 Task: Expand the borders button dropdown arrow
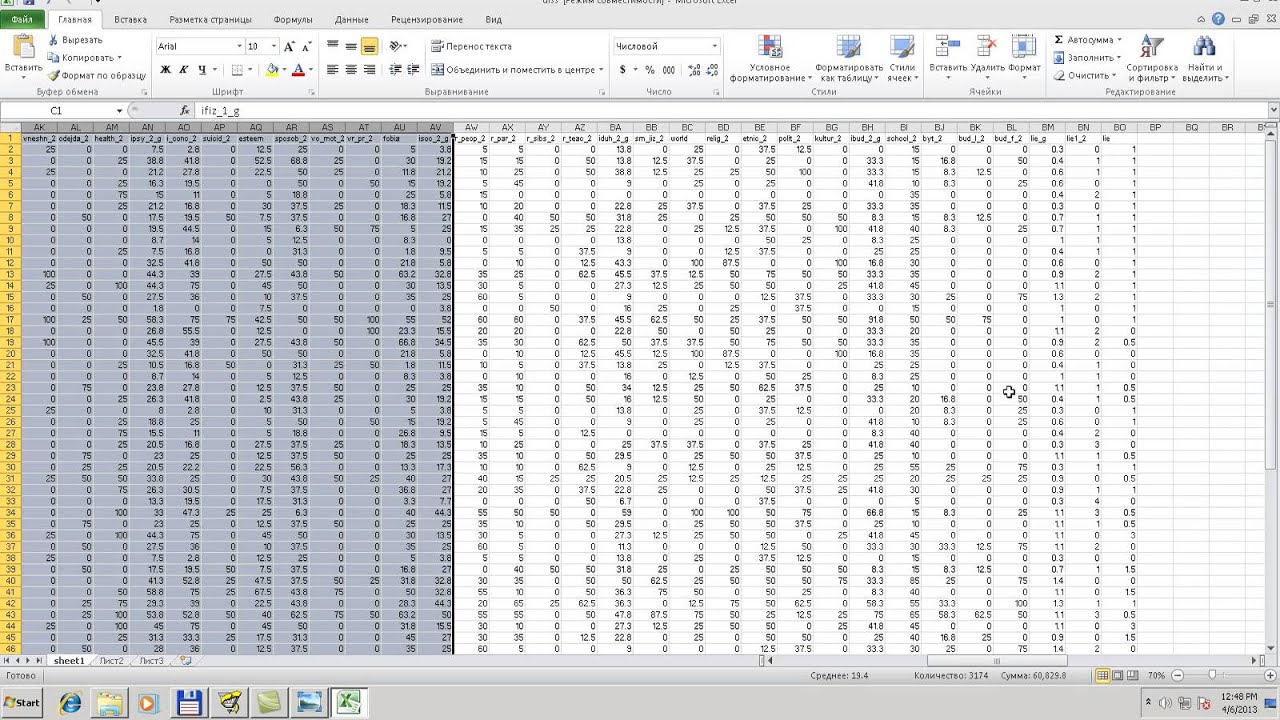click(x=250, y=70)
